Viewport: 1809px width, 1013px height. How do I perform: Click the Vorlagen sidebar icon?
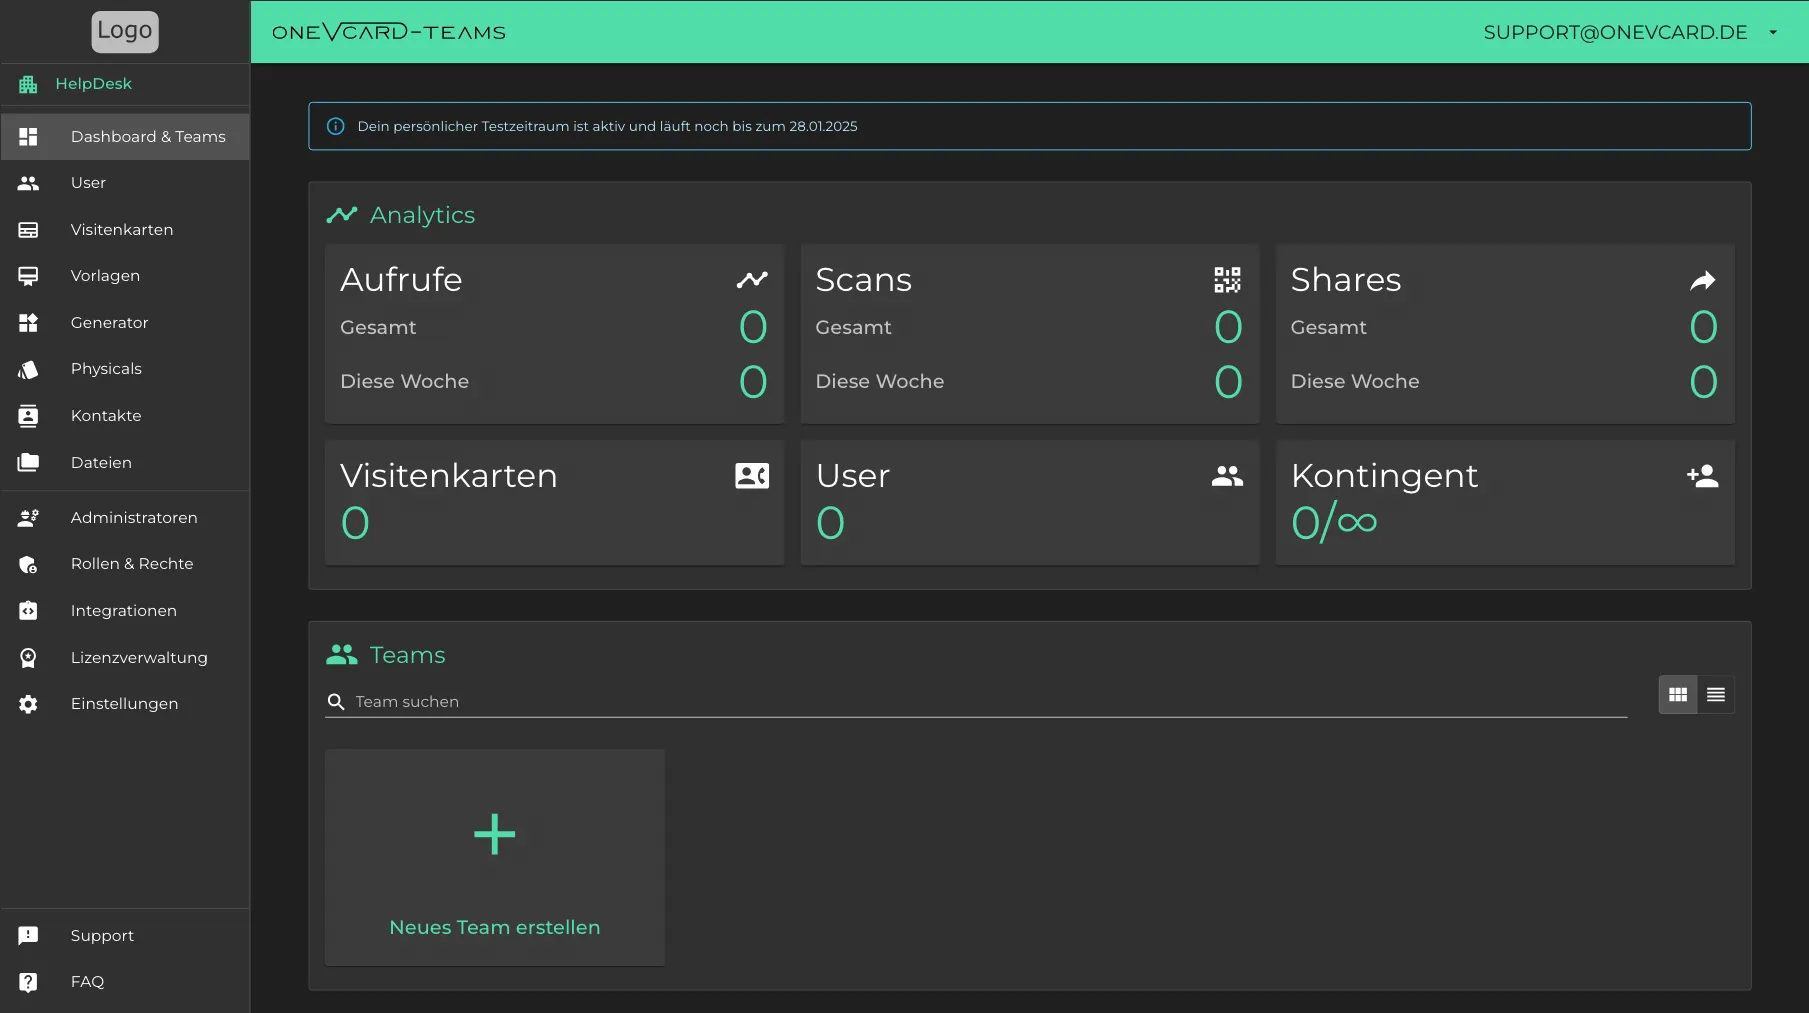[x=28, y=276]
